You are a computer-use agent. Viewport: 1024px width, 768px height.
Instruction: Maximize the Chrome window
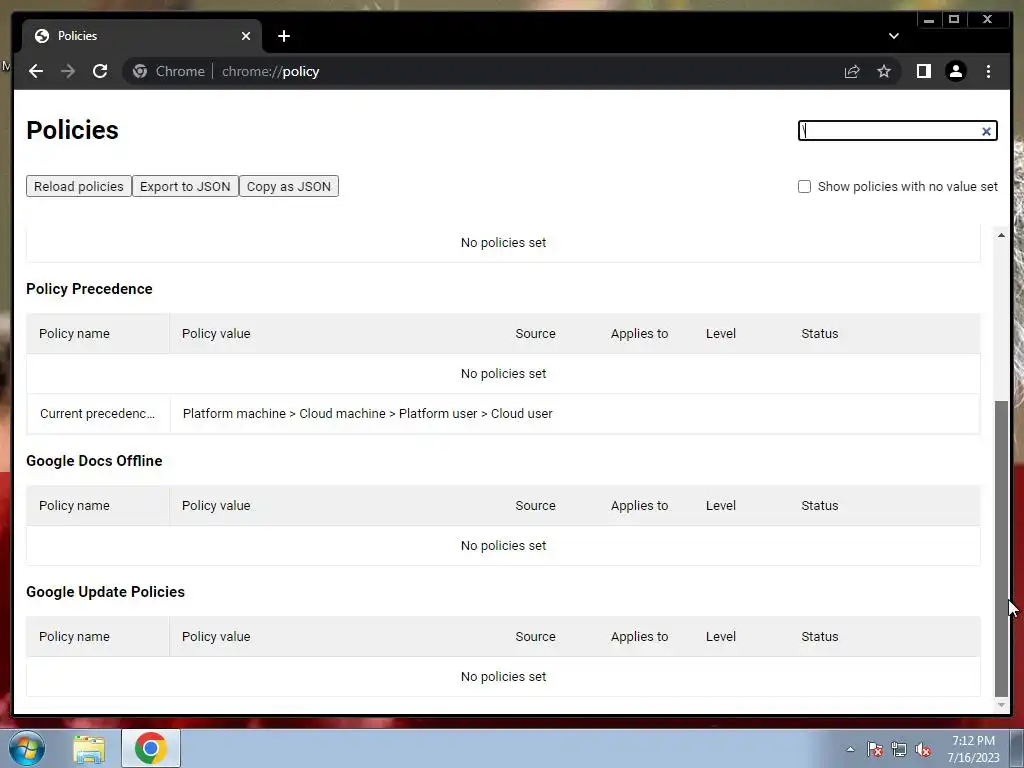pos(954,20)
